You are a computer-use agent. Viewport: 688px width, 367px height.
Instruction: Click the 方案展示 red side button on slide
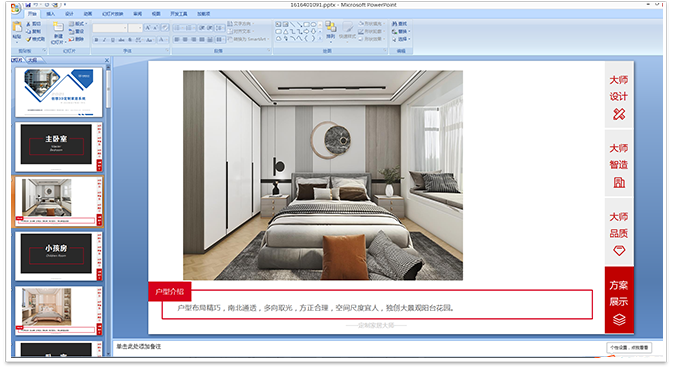[619, 300]
